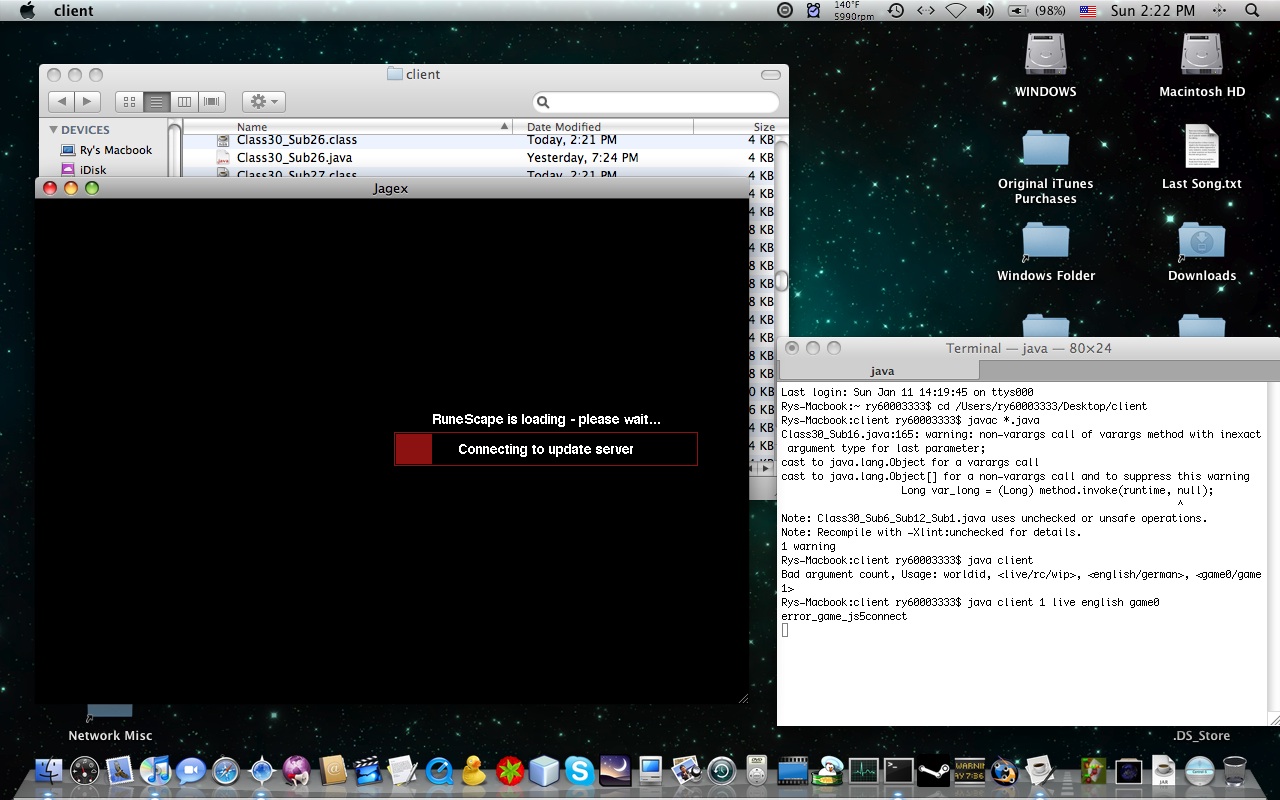Launch iPhoto from the Dock
1280x800 pixels.
click(686, 771)
